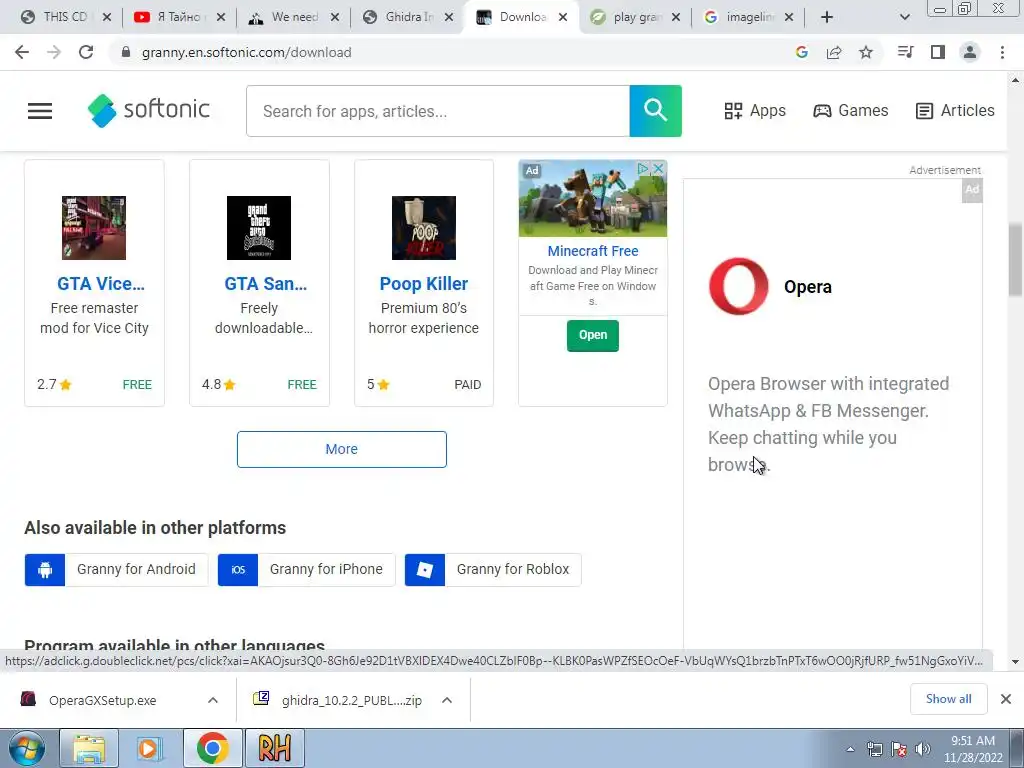This screenshot has height=768, width=1024.
Task: Click the address bar URL
Action: 246,52
